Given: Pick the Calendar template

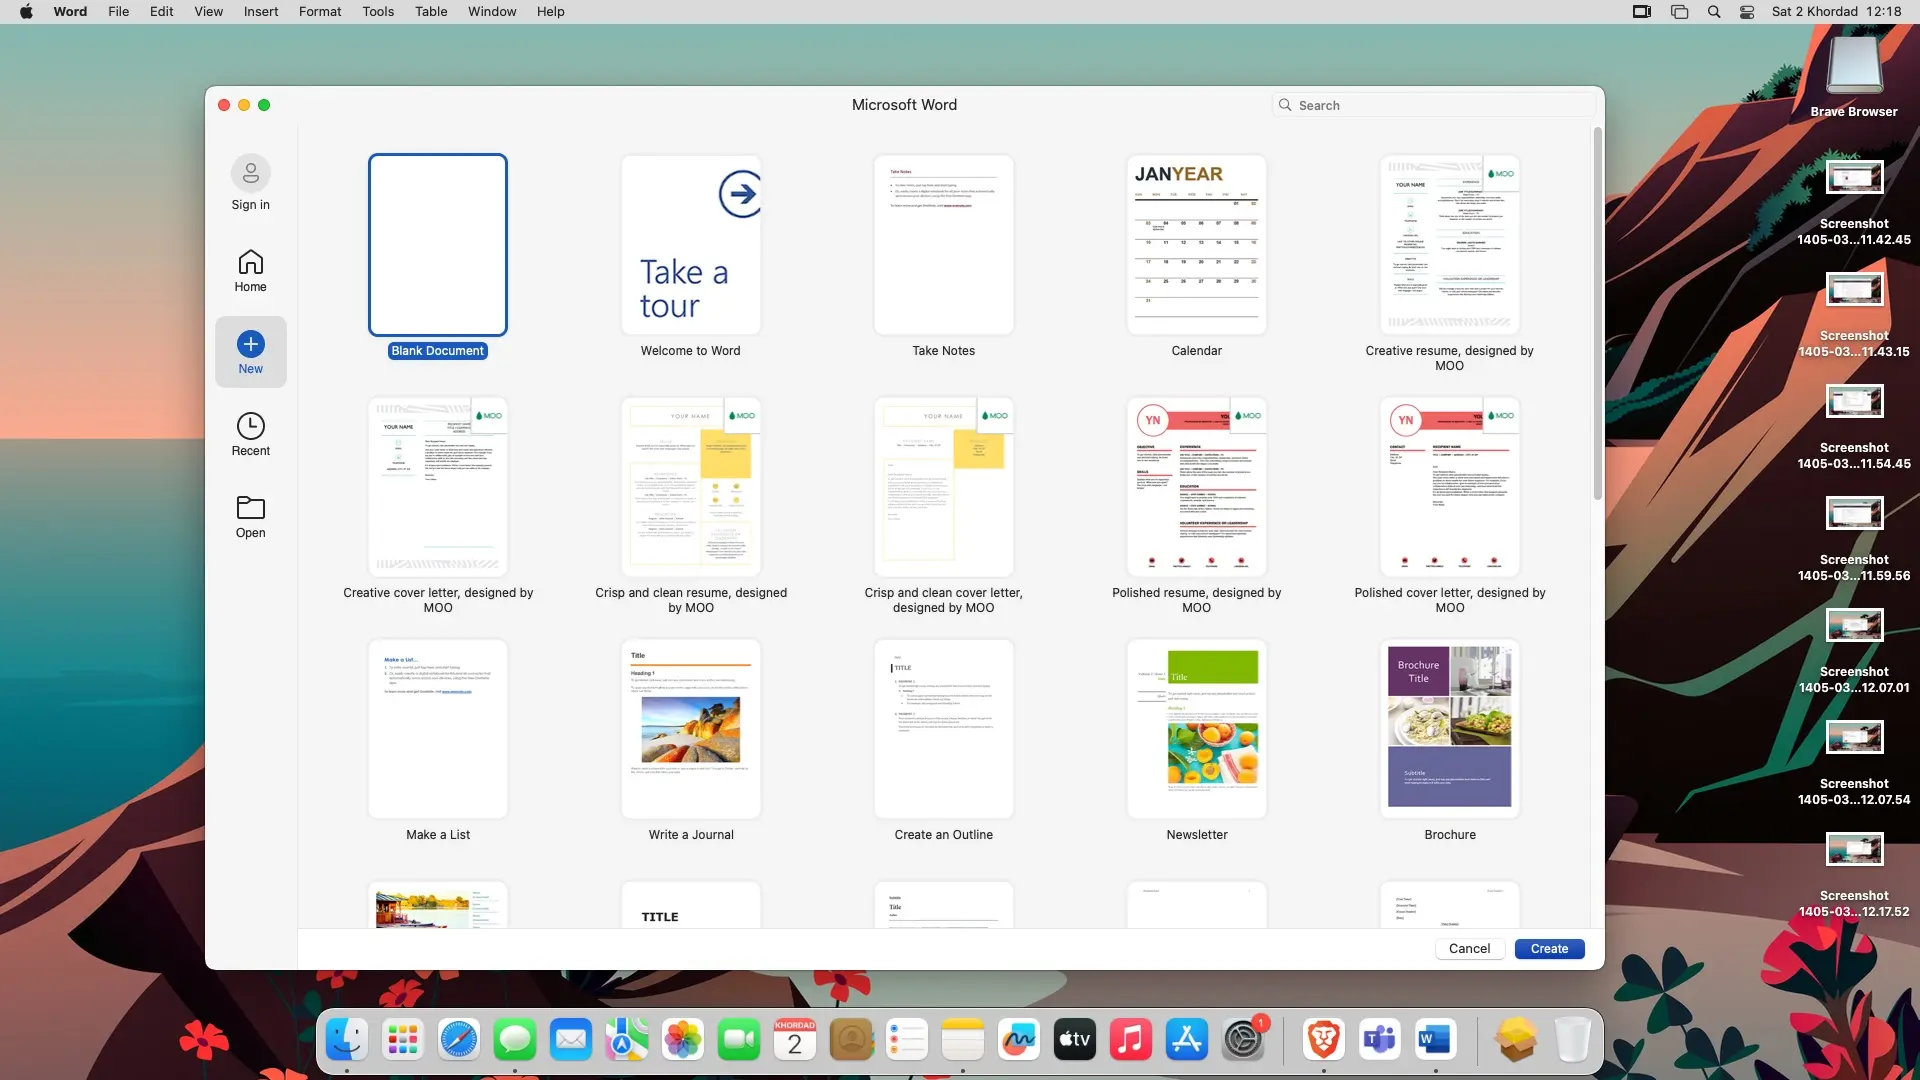Looking at the screenshot, I should point(1197,245).
